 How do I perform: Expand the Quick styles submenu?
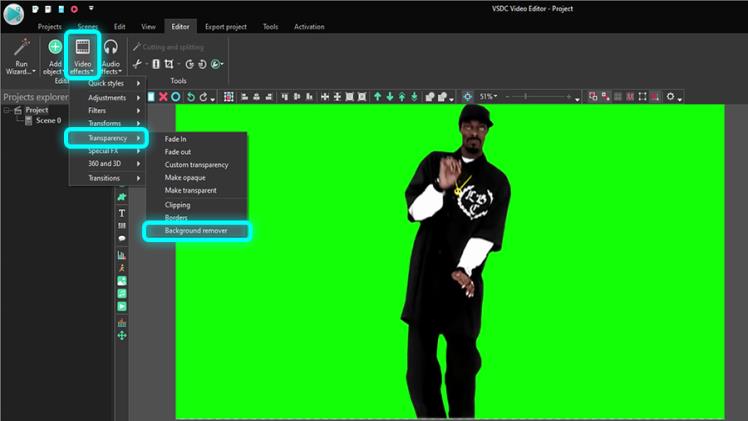107,84
